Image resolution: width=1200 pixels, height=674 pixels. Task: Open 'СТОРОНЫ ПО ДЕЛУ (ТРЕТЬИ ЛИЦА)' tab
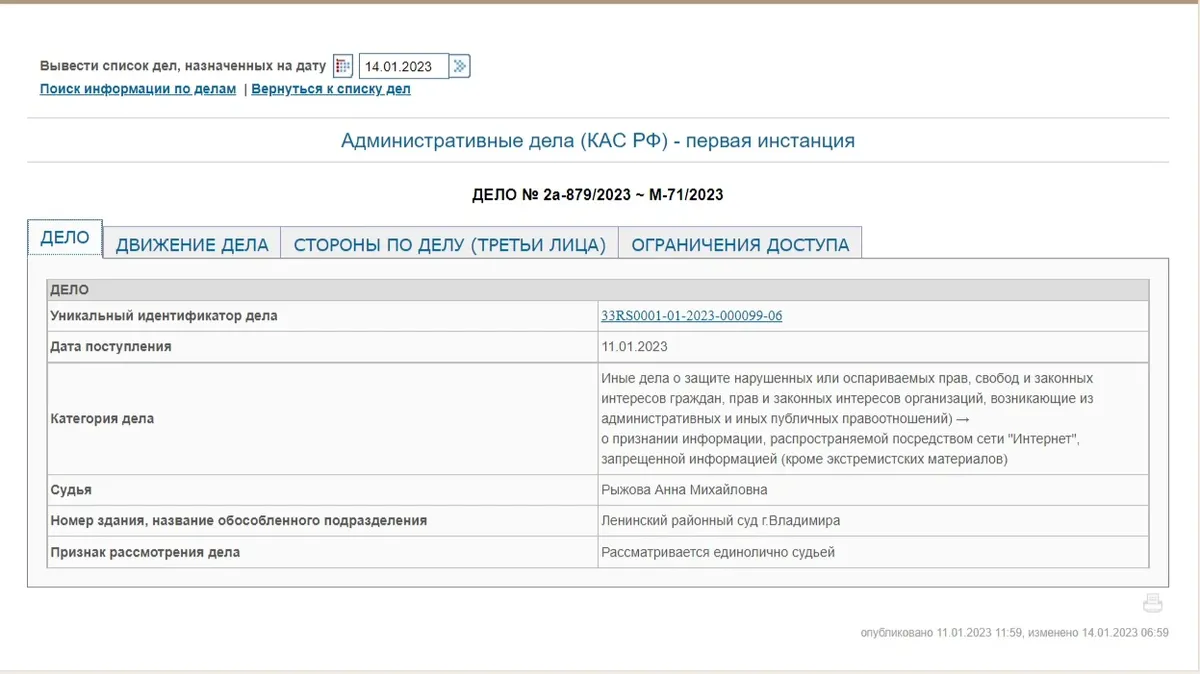(x=450, y=245)
